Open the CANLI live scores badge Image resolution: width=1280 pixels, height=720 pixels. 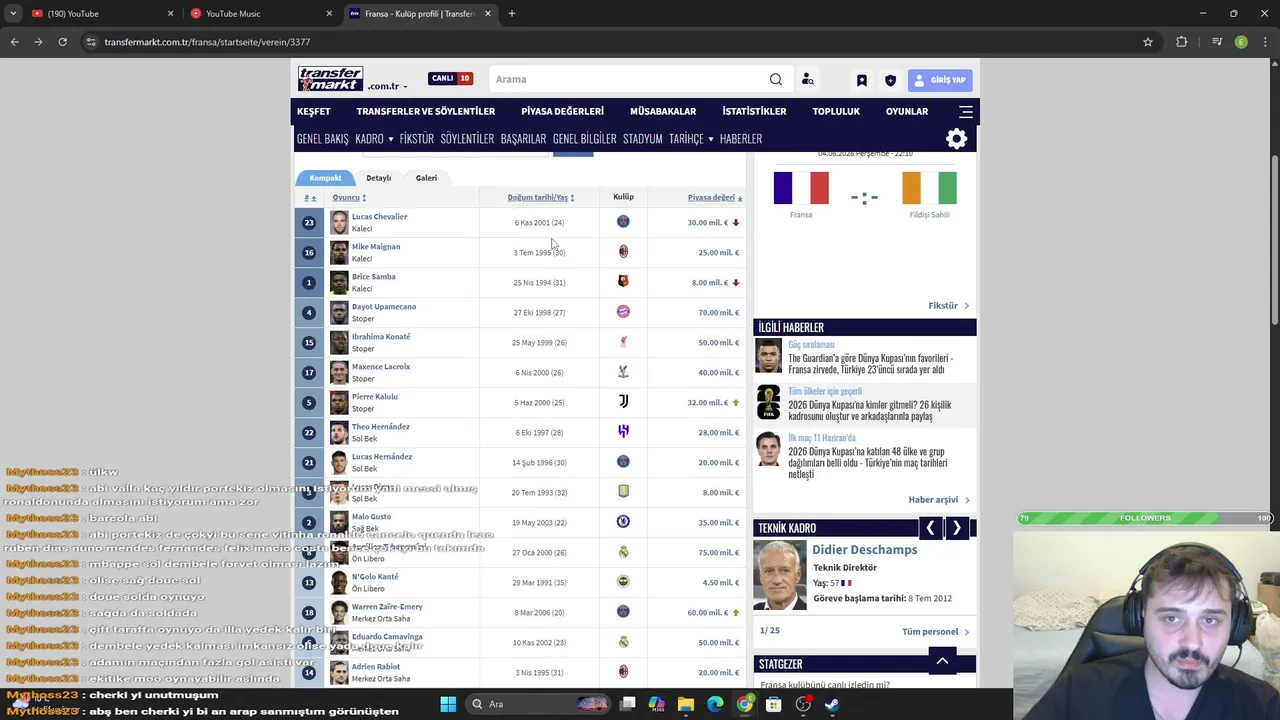[450, 79]
